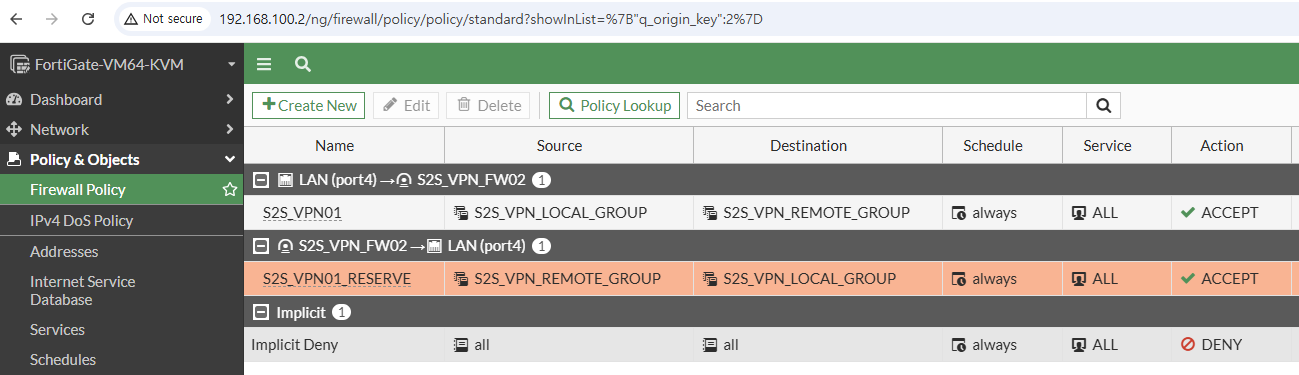Click the policy Search input field
This screenshot has height=375, width=1299.
click(887, 105)
